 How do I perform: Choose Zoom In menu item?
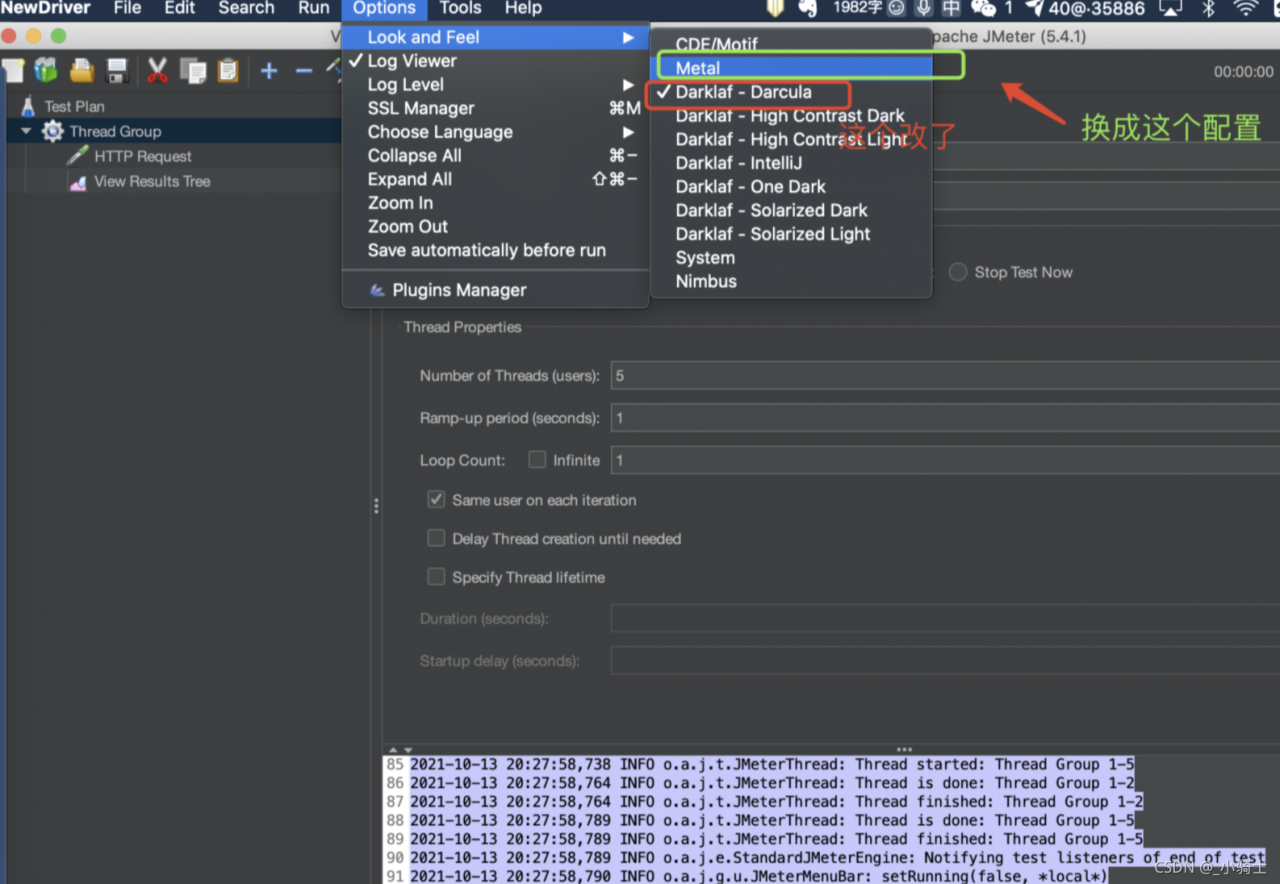tap(496, 203)
